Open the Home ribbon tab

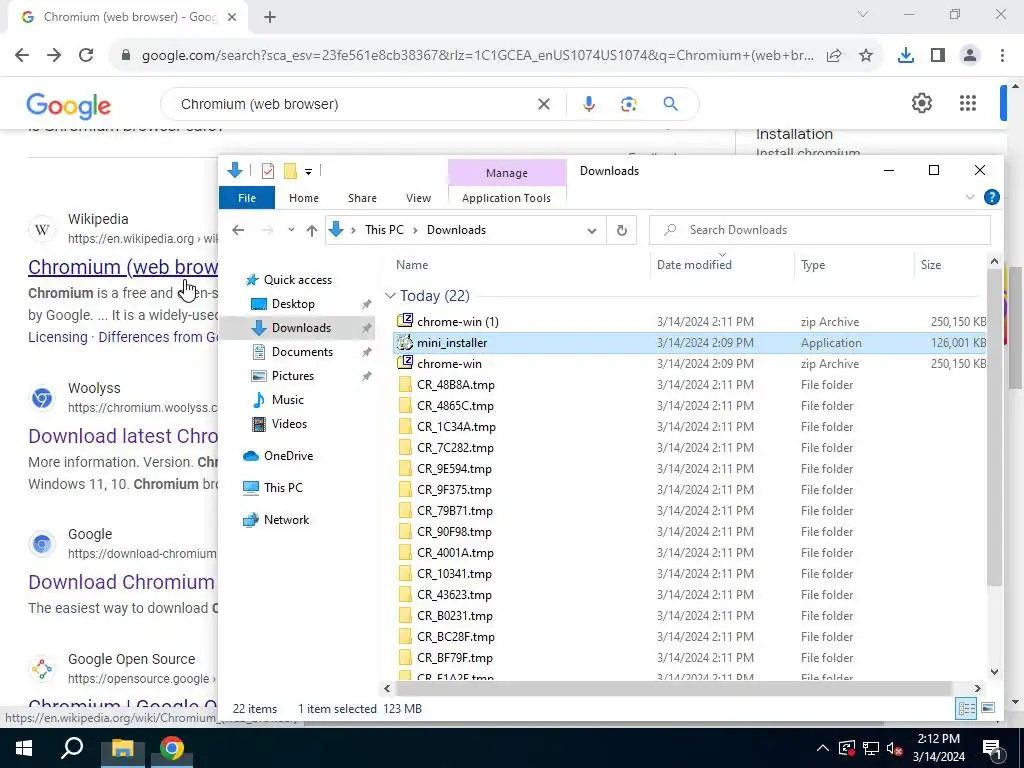[304, 198]
